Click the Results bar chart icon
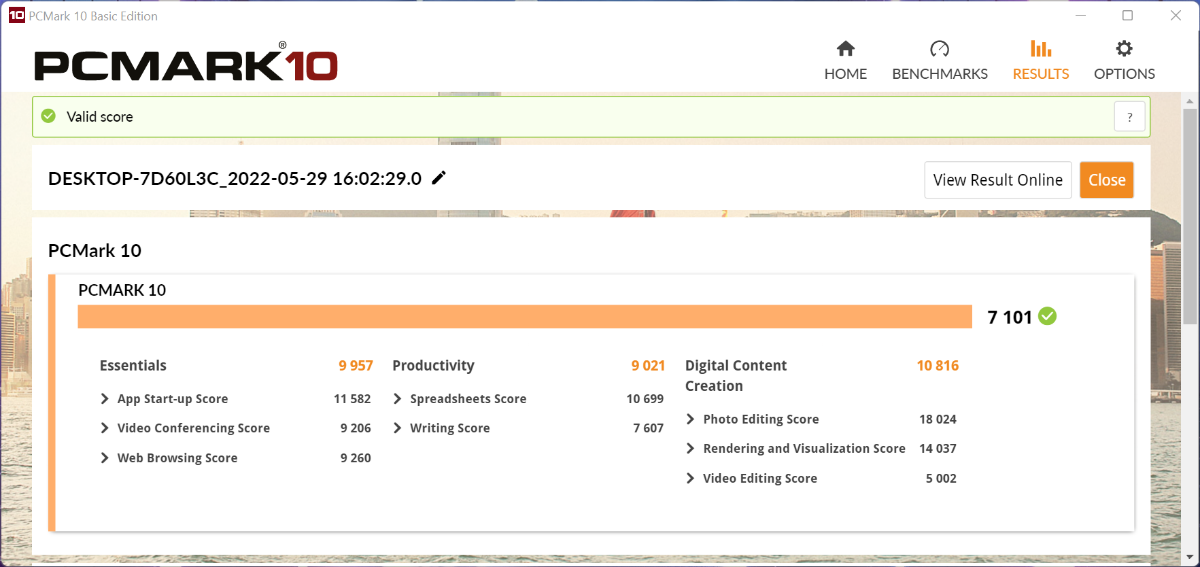 [x=1040, y=49]
